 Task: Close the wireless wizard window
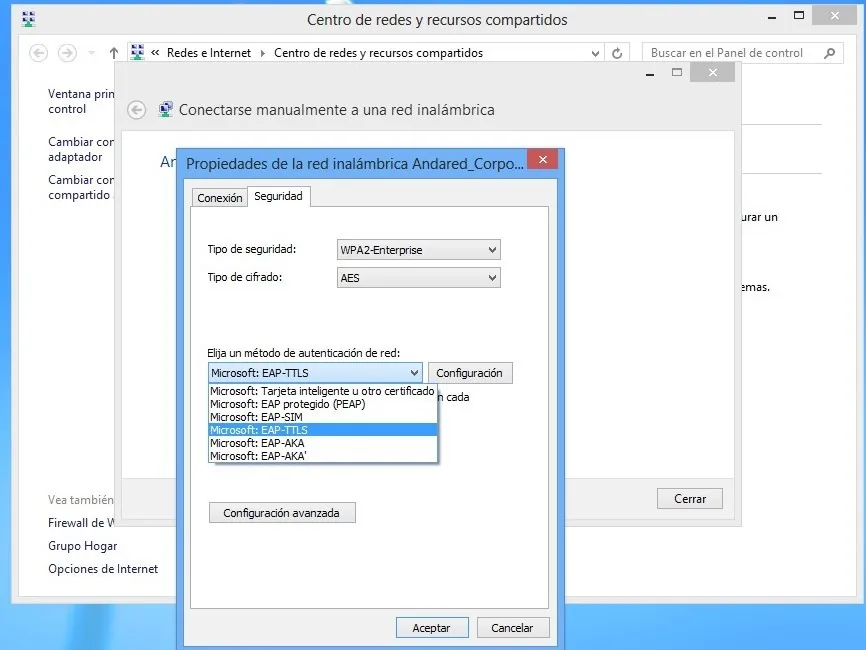coord(712,72)
